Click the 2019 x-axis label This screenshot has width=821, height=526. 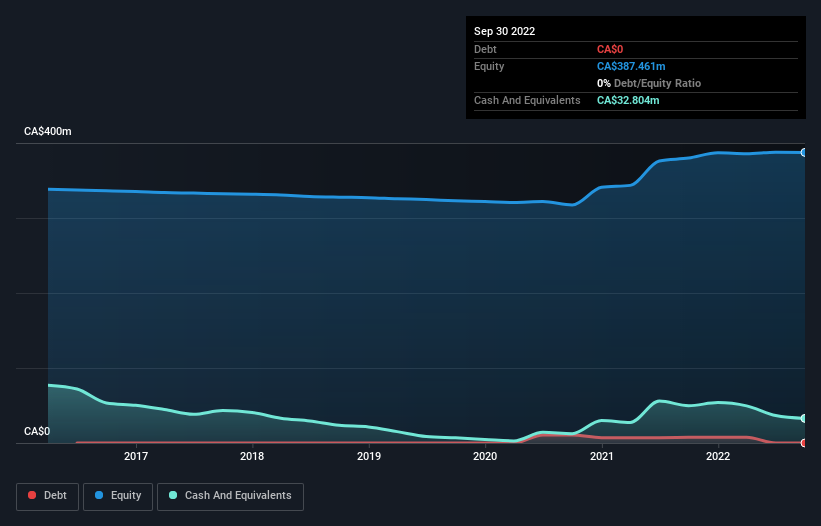coord(369,456)
